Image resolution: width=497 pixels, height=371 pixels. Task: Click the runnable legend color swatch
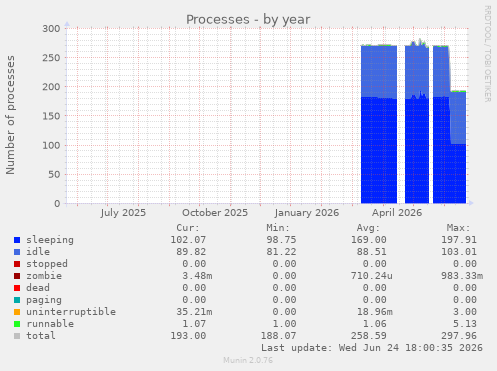pos(17,324)
